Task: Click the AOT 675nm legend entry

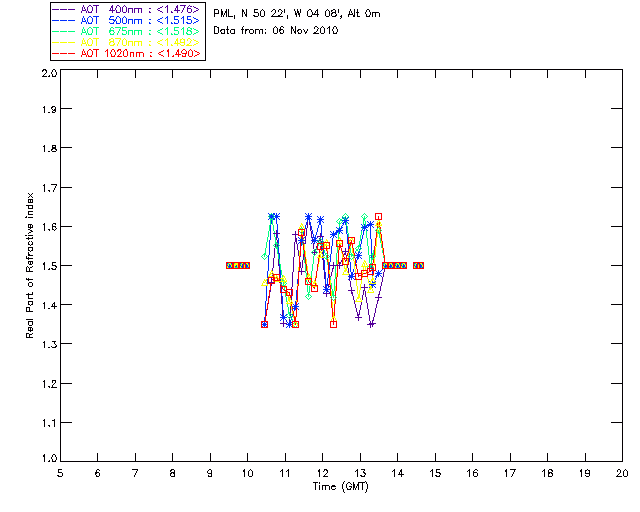Action: (x=126, y=31)
